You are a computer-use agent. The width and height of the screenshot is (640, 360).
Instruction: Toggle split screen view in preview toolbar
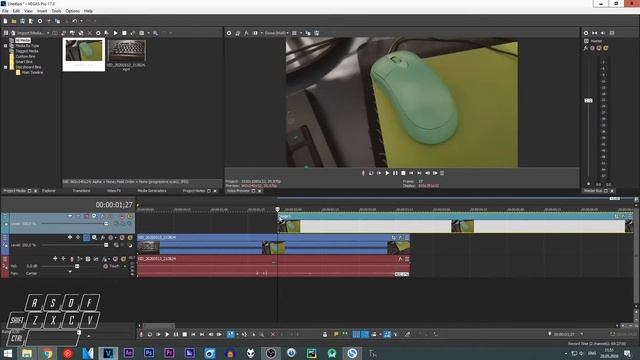click(255, 33)
